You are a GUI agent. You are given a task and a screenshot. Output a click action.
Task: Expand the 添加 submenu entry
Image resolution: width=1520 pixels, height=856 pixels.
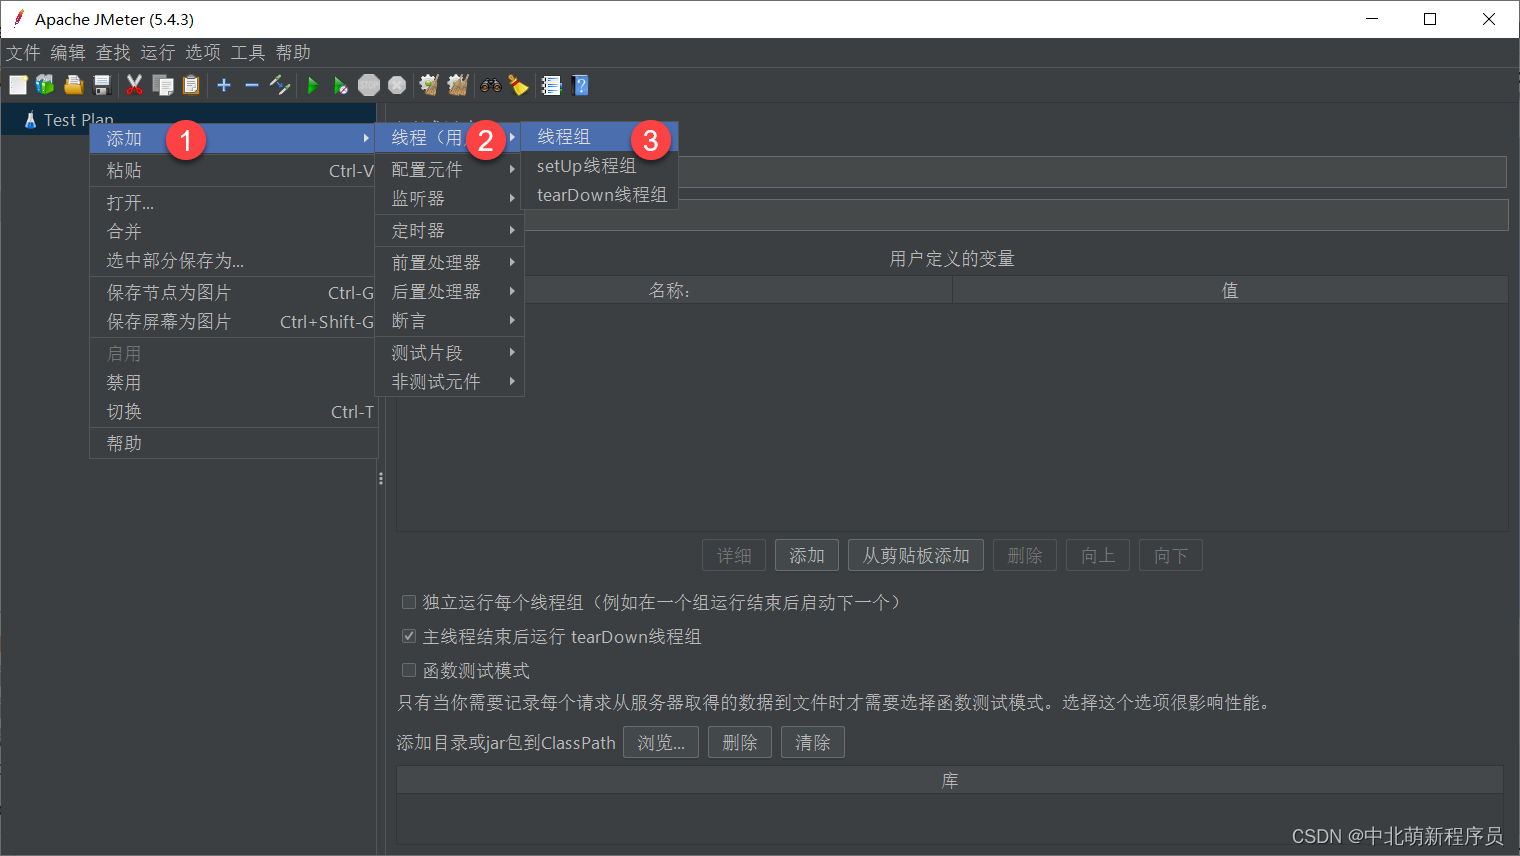(x=233, y=138)
